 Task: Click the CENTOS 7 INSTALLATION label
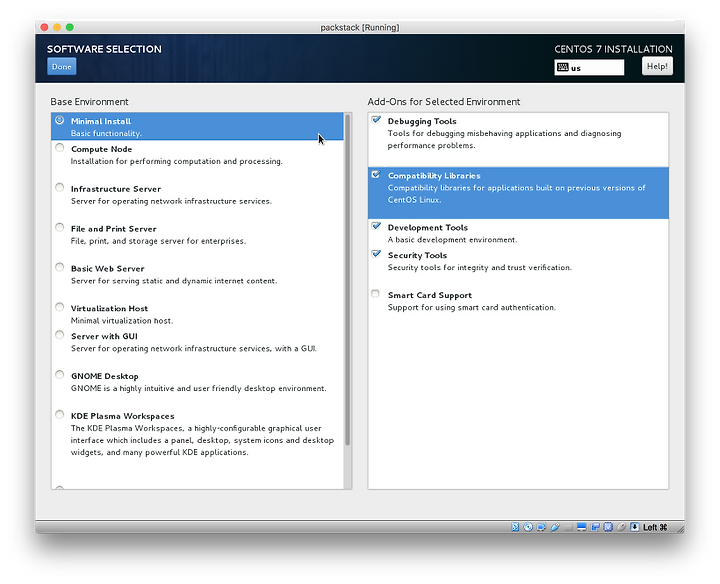tap(613, 49)
